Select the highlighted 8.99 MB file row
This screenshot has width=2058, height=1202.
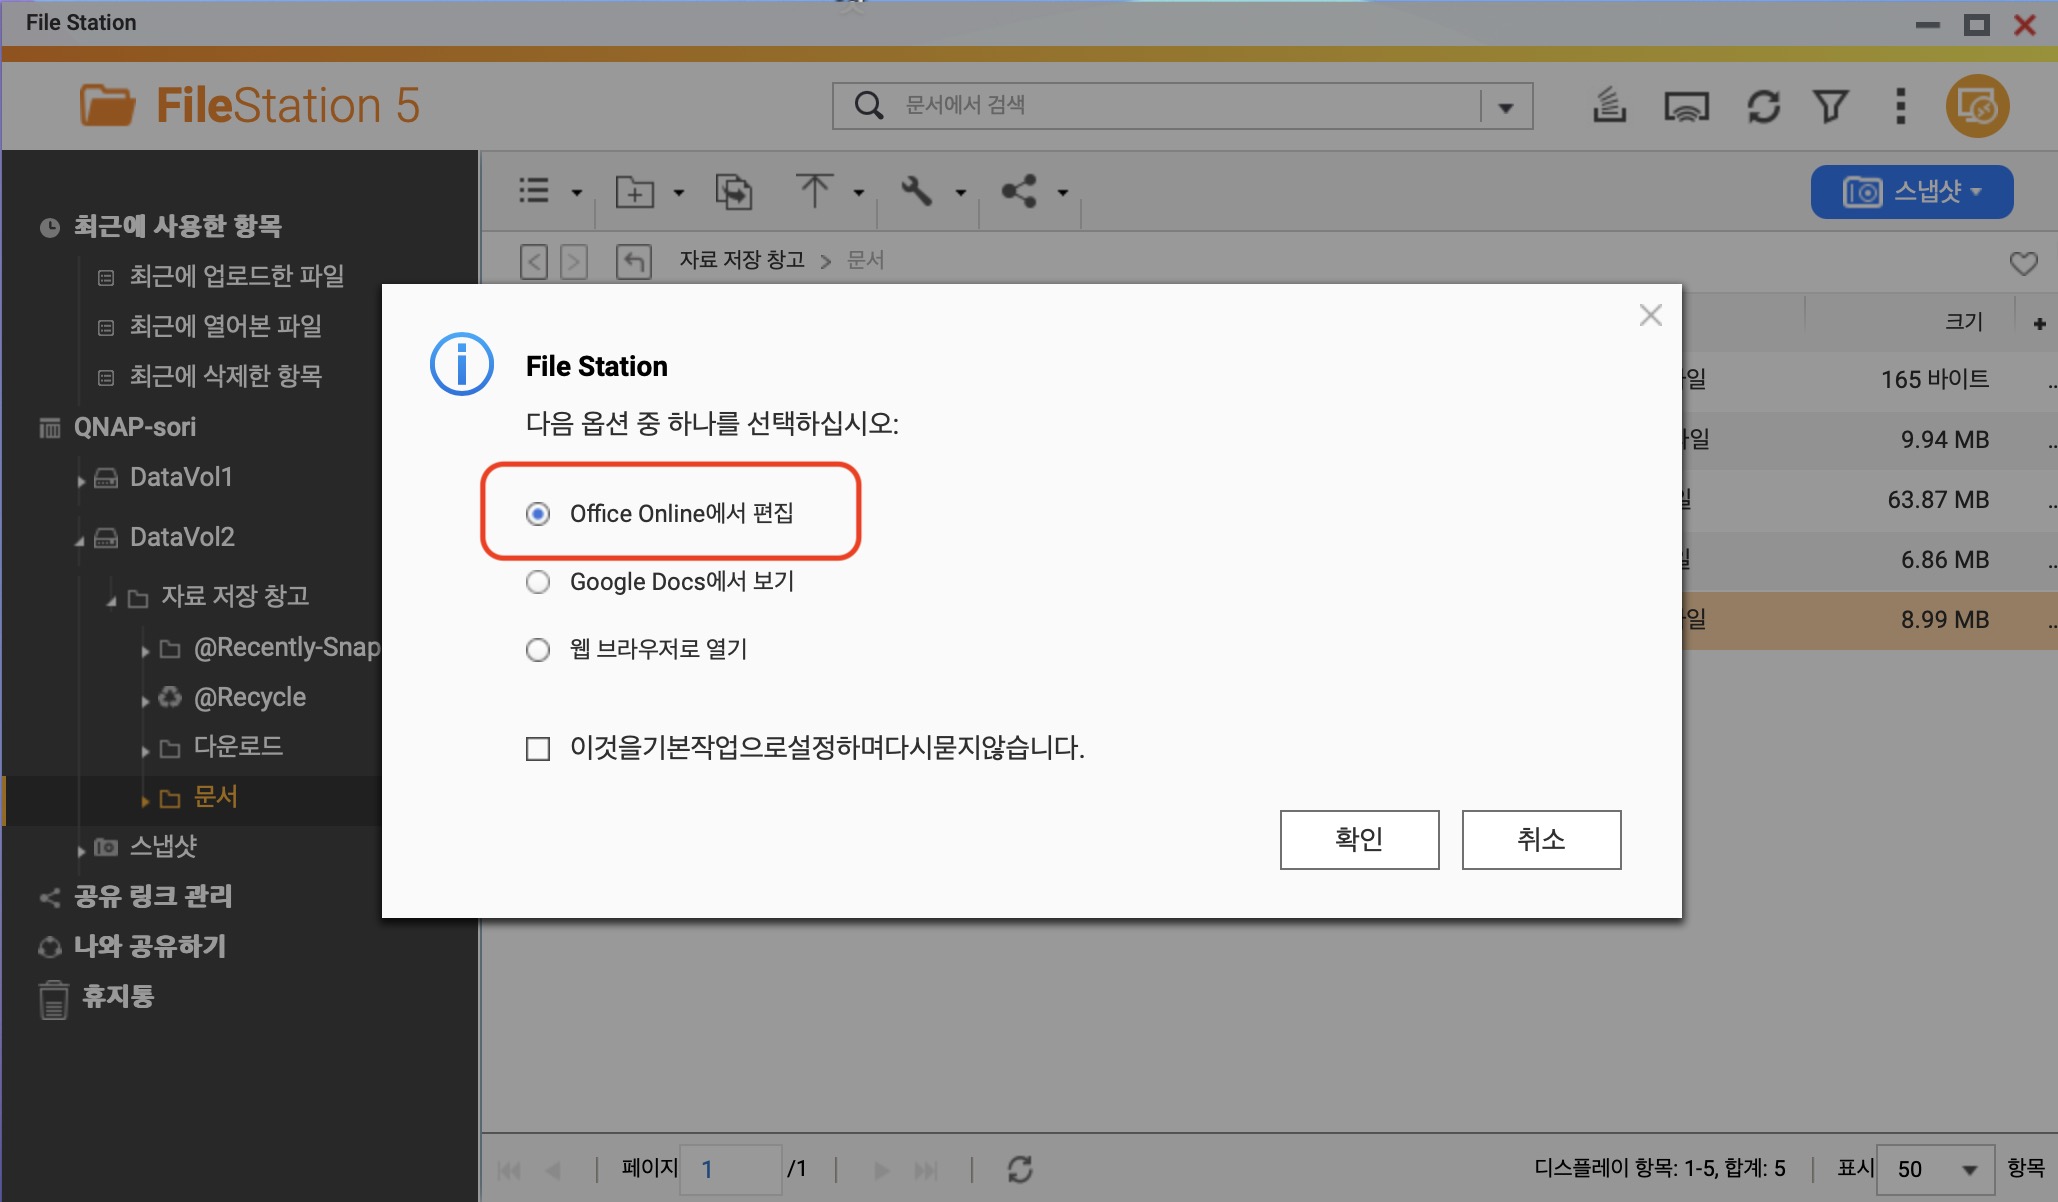point(1869,620)
